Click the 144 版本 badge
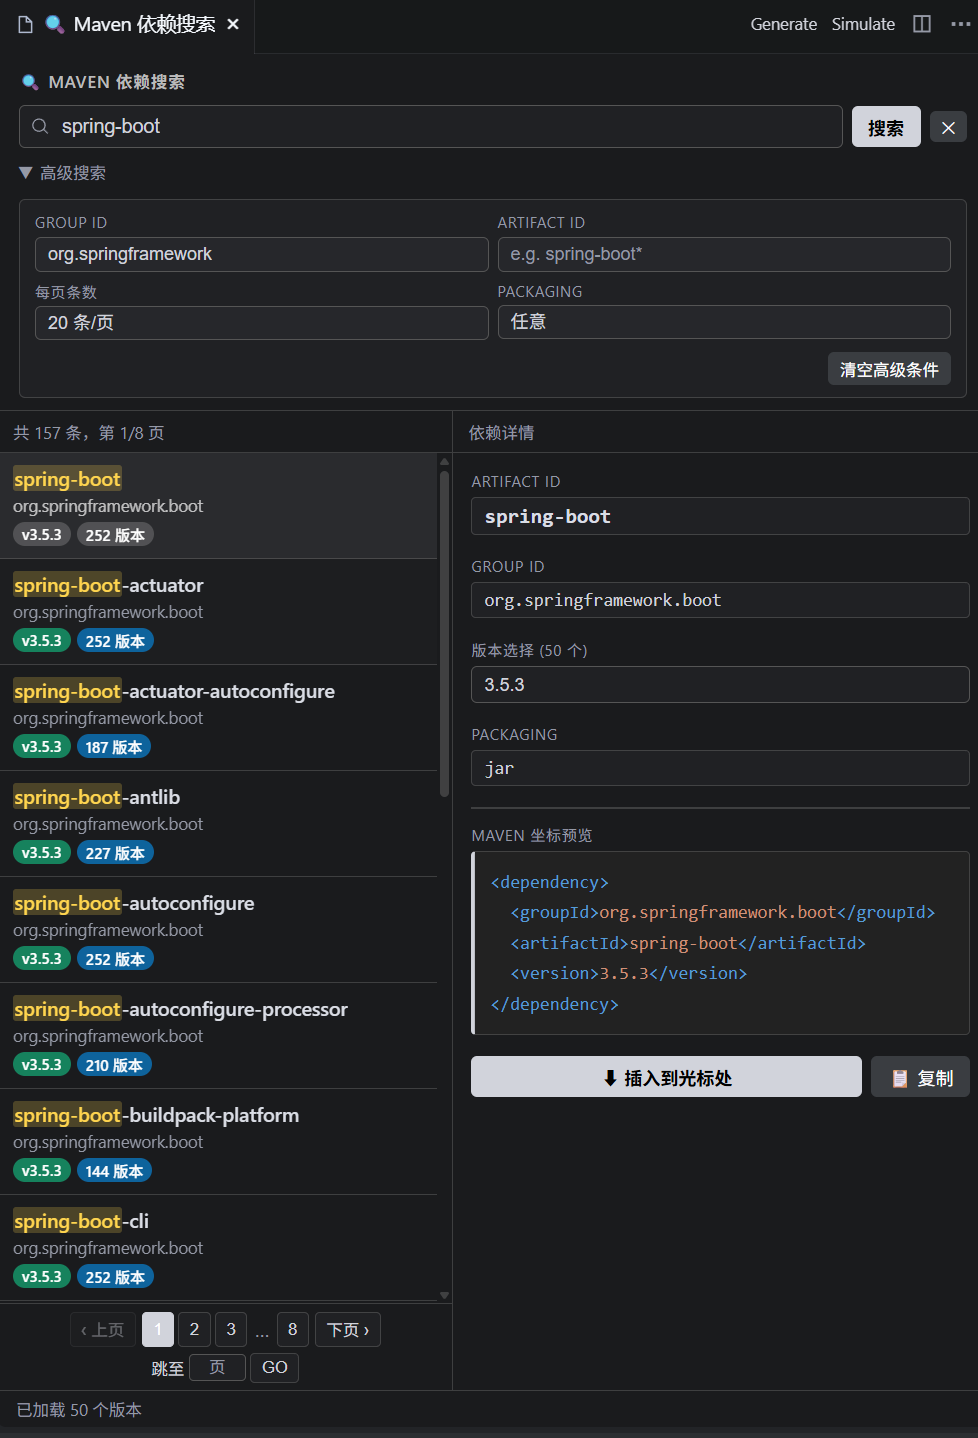Viewport: 978px width, 1438px height. 114,1171
